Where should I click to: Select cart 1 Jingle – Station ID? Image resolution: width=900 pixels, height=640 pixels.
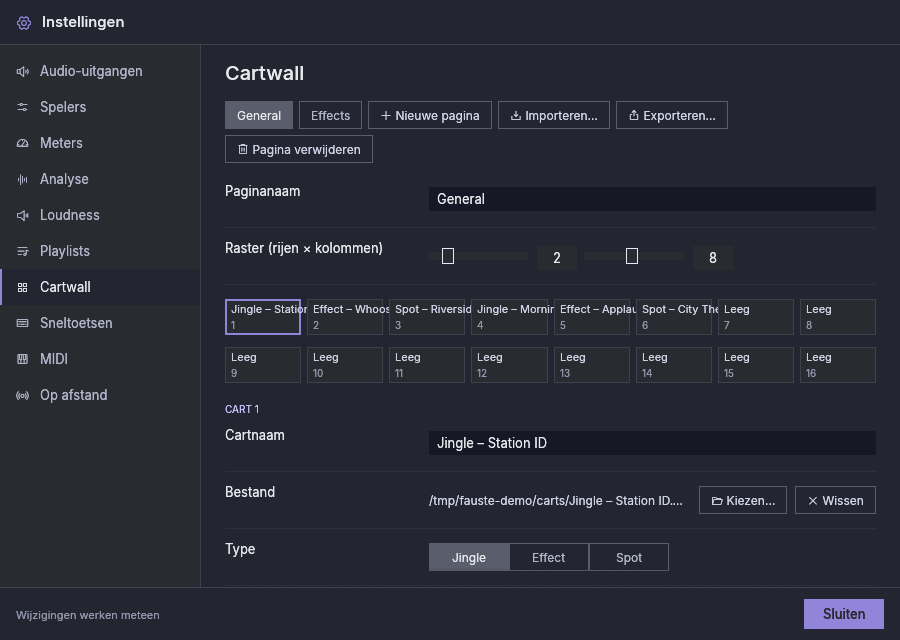click(x=263, y=317)
